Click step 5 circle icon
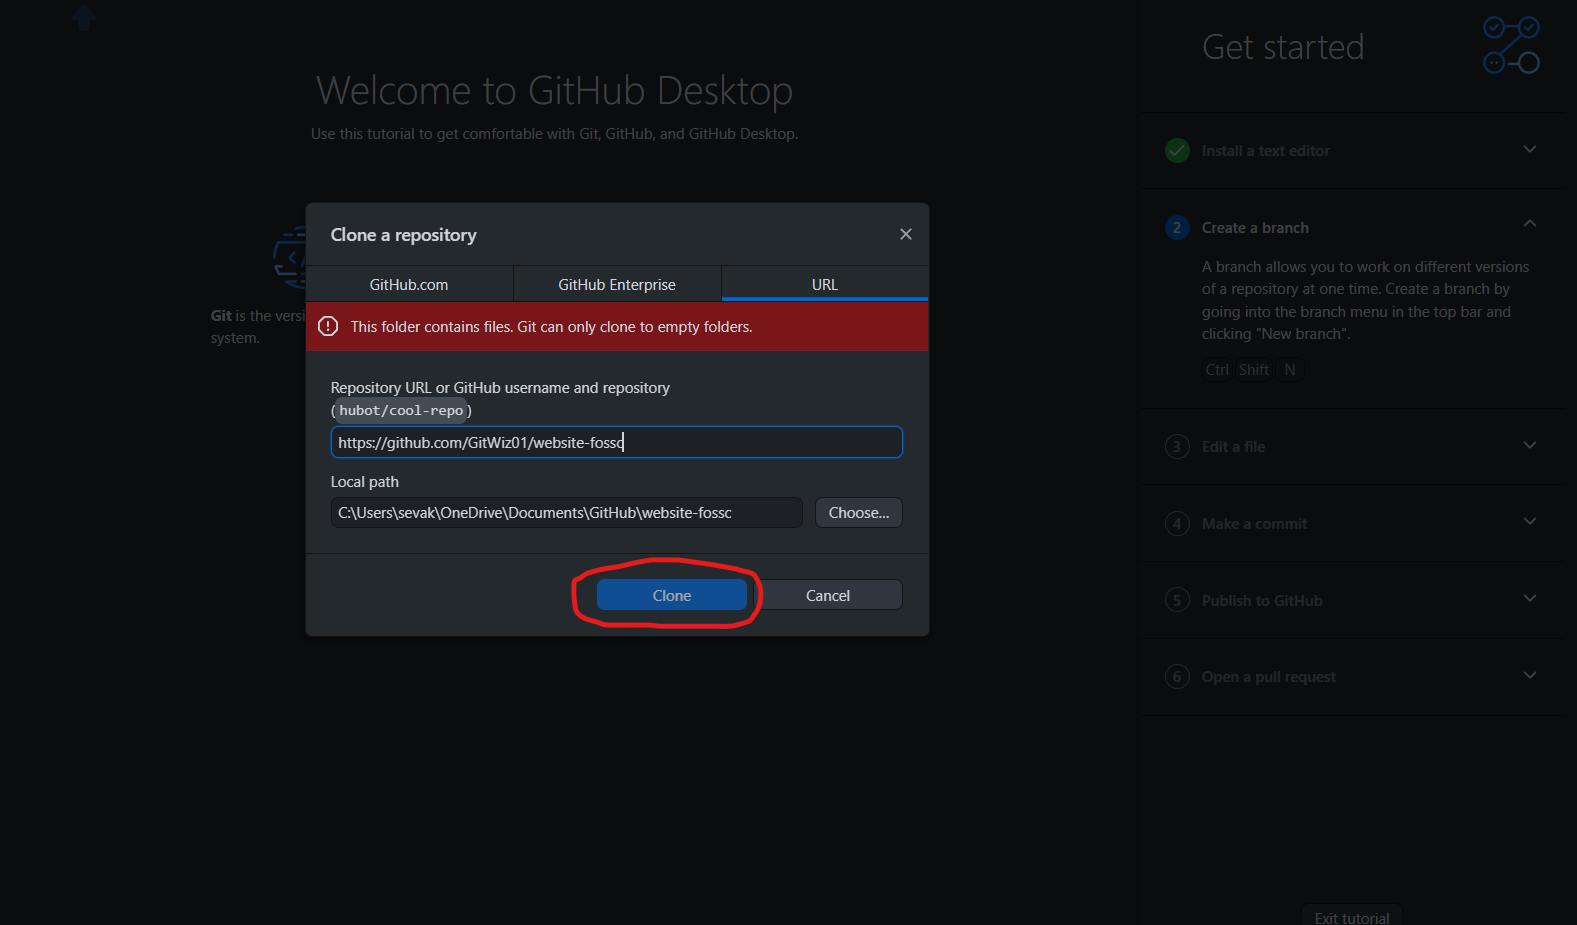This screenshot has width=1577, height=925. [1178, 600]
